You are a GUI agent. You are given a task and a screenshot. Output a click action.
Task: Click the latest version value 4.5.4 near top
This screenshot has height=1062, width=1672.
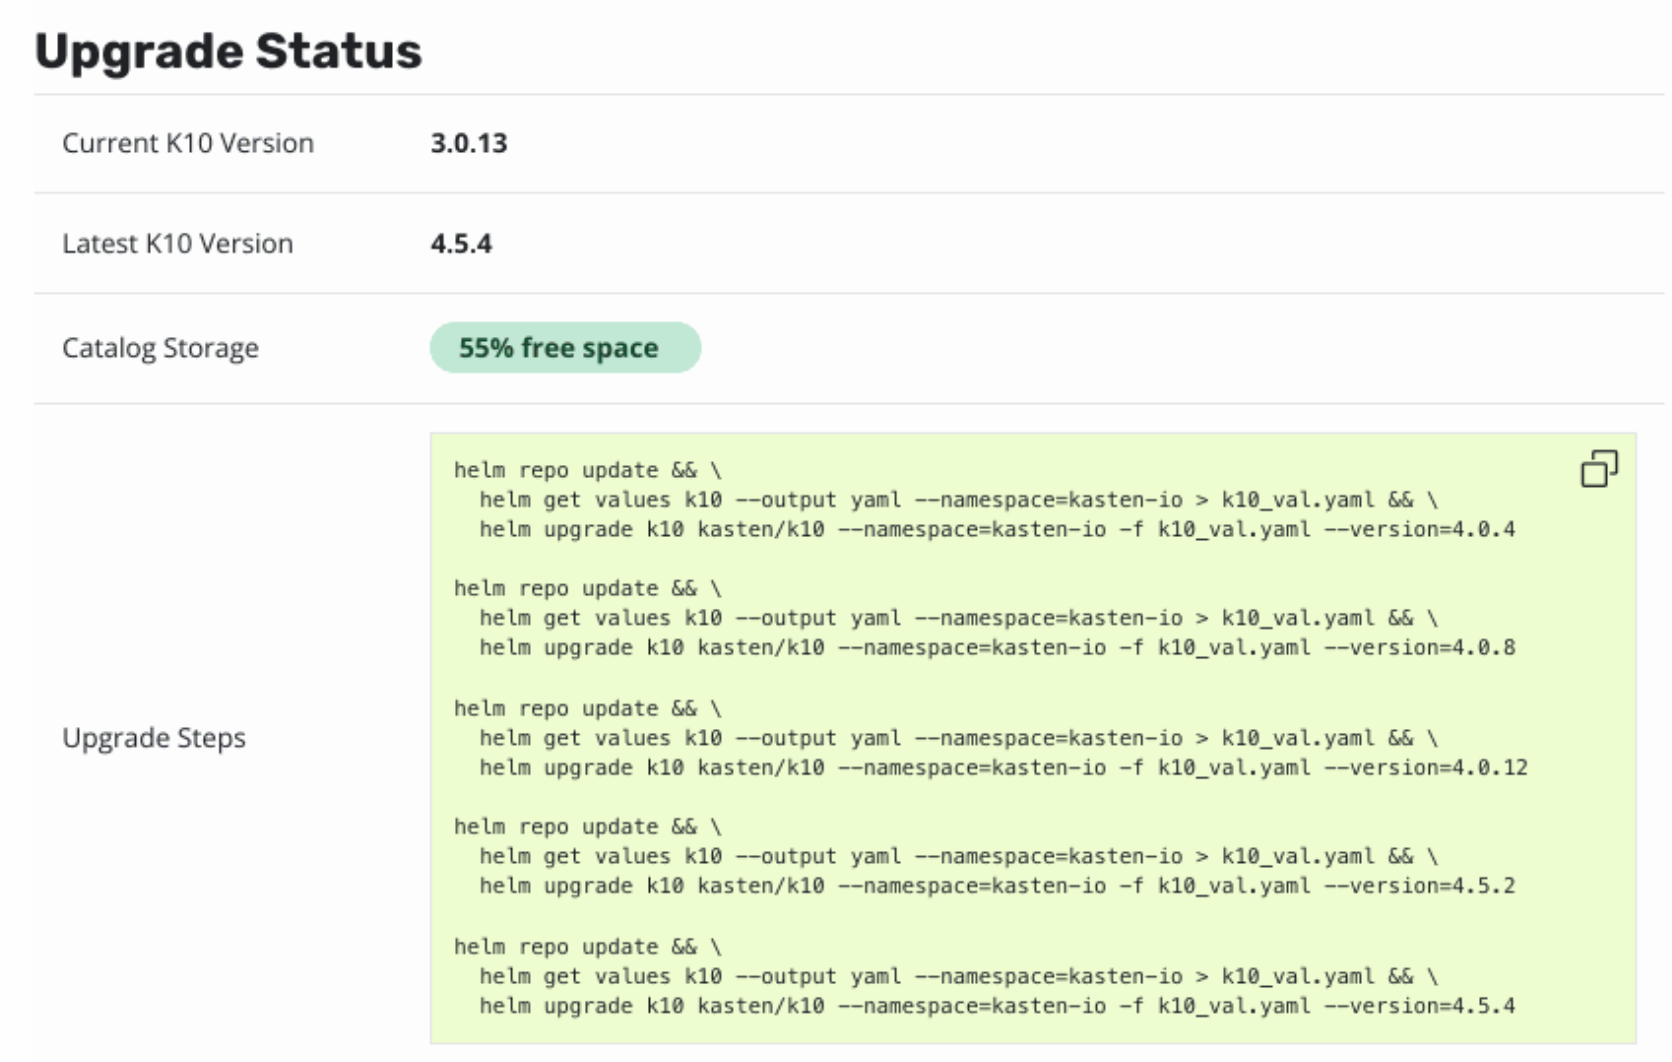[461, 243]
